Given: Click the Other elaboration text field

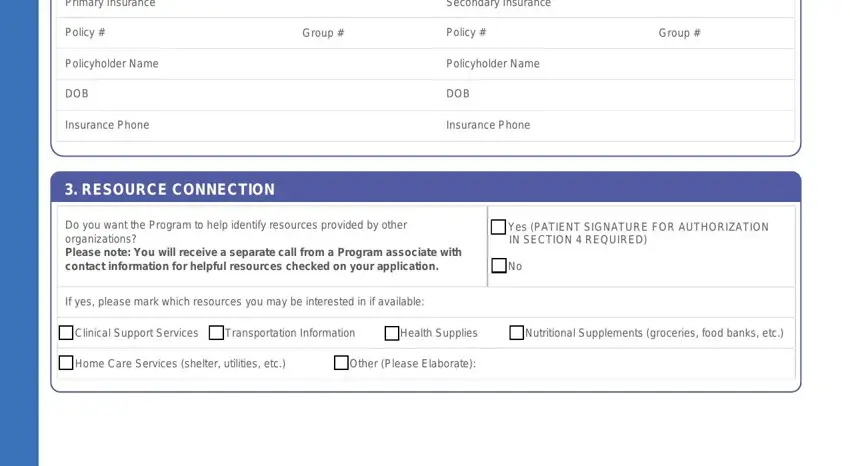Looking at the screenshot, I should click(634, 364).
